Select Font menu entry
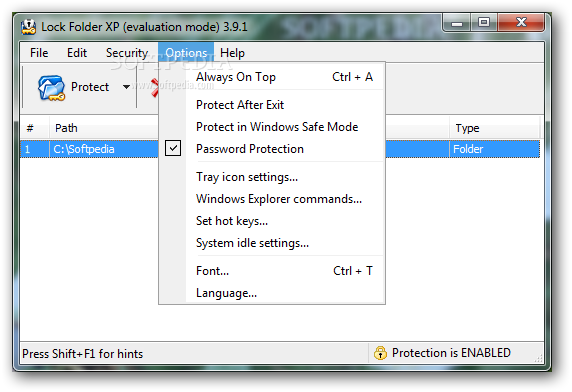This screenshot has height=392, width=572. [272, 271]
